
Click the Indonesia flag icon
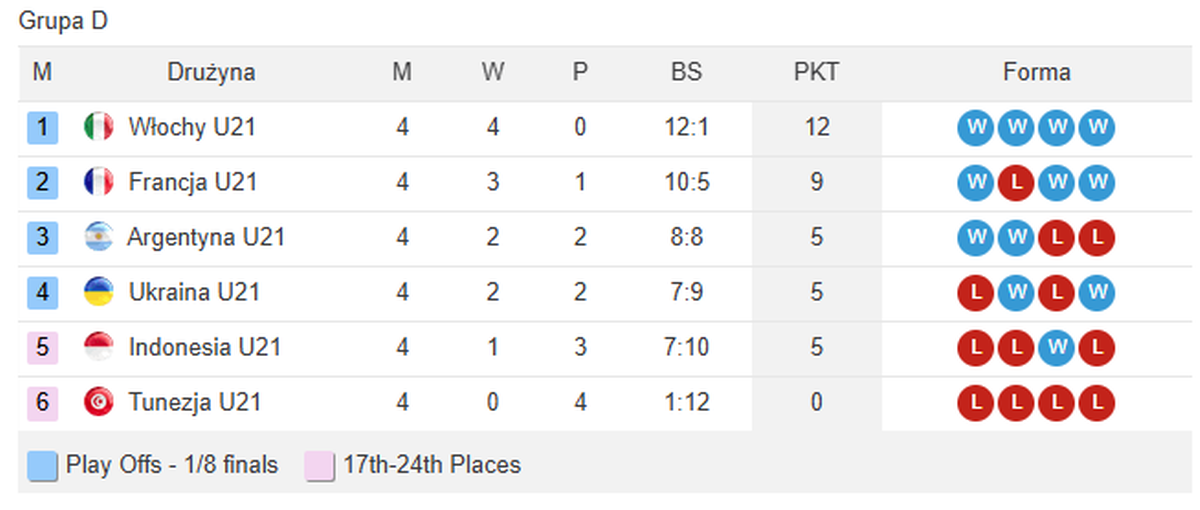tap(98, 348)
